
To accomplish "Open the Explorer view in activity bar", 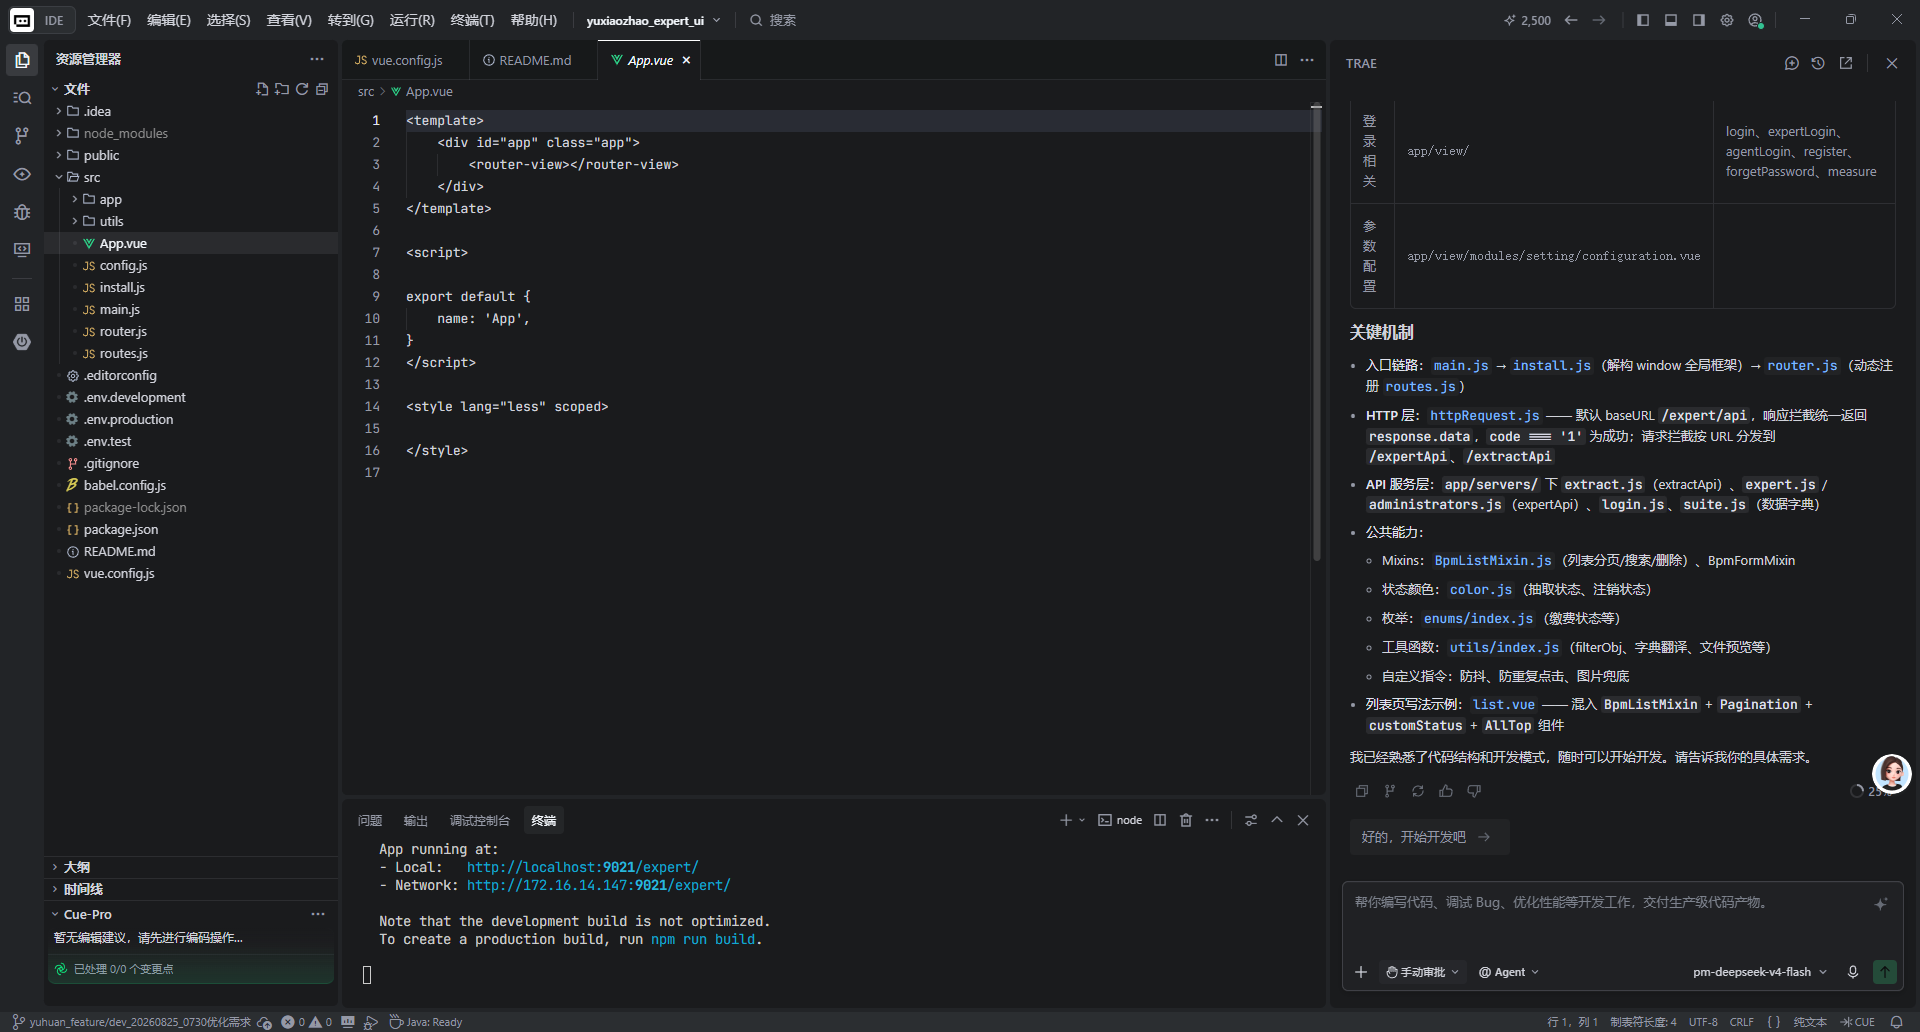I will coord(22,60).
